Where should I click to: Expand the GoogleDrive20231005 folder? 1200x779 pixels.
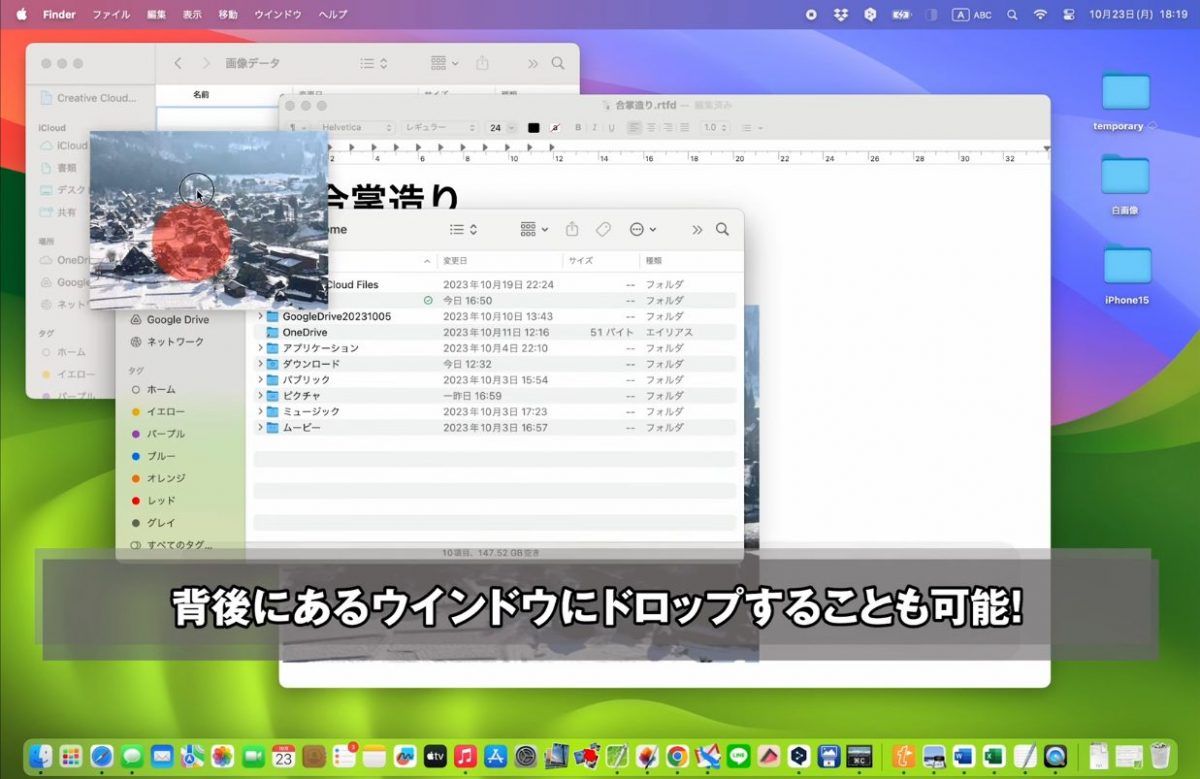coord(261,316)
